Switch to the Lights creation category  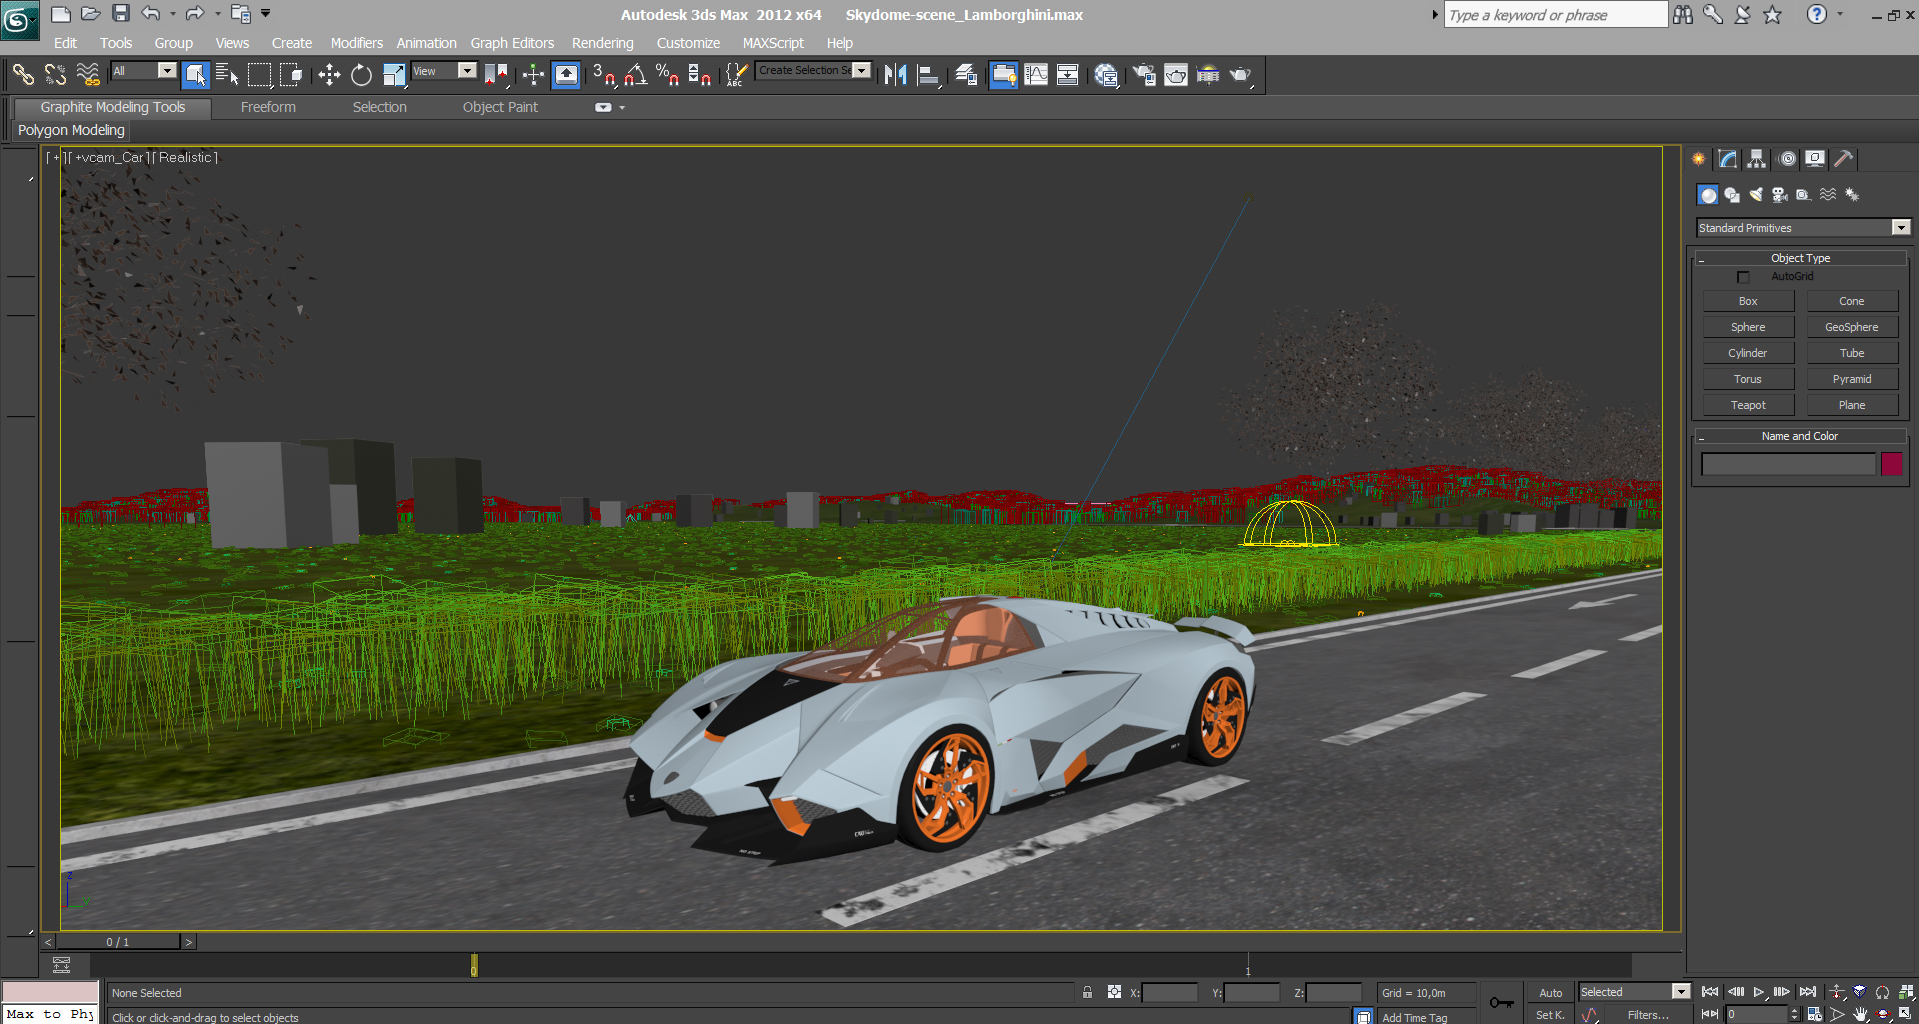pyautogui.click(x=1756, y=194)
